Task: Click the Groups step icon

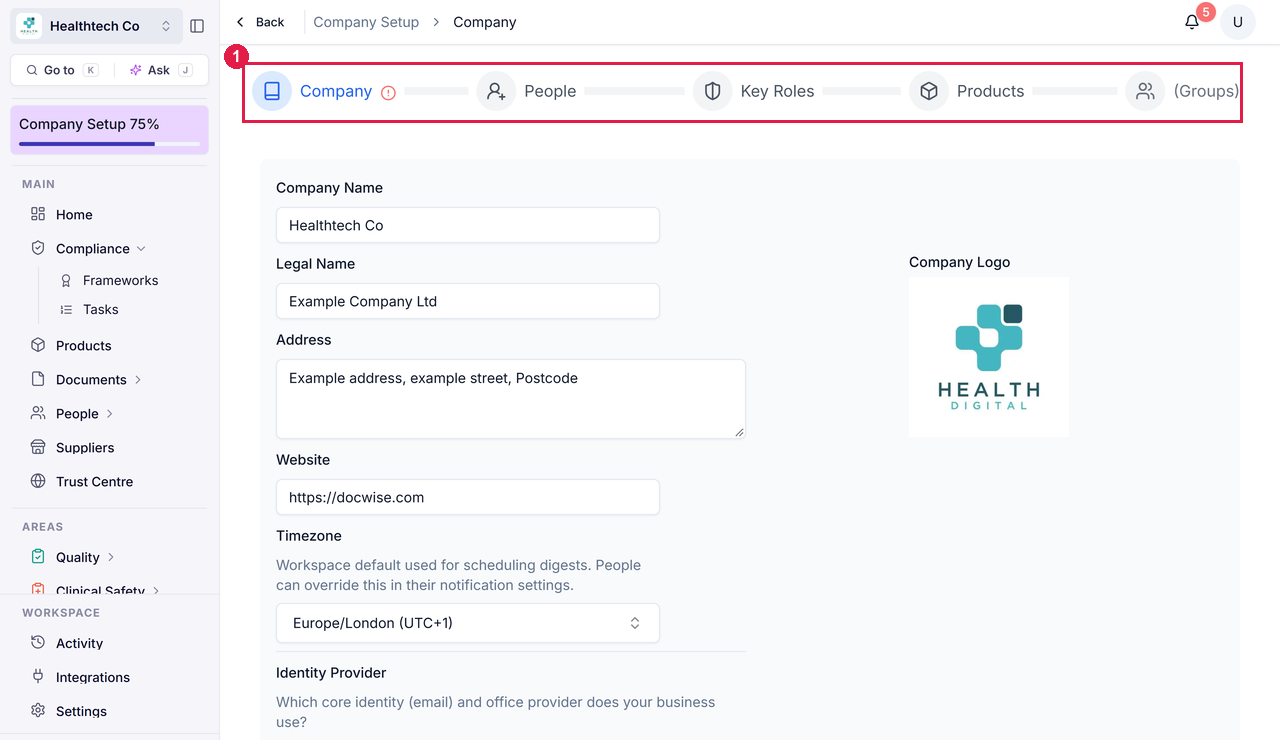Action: pyautogui.click(x=1145, y=91)
